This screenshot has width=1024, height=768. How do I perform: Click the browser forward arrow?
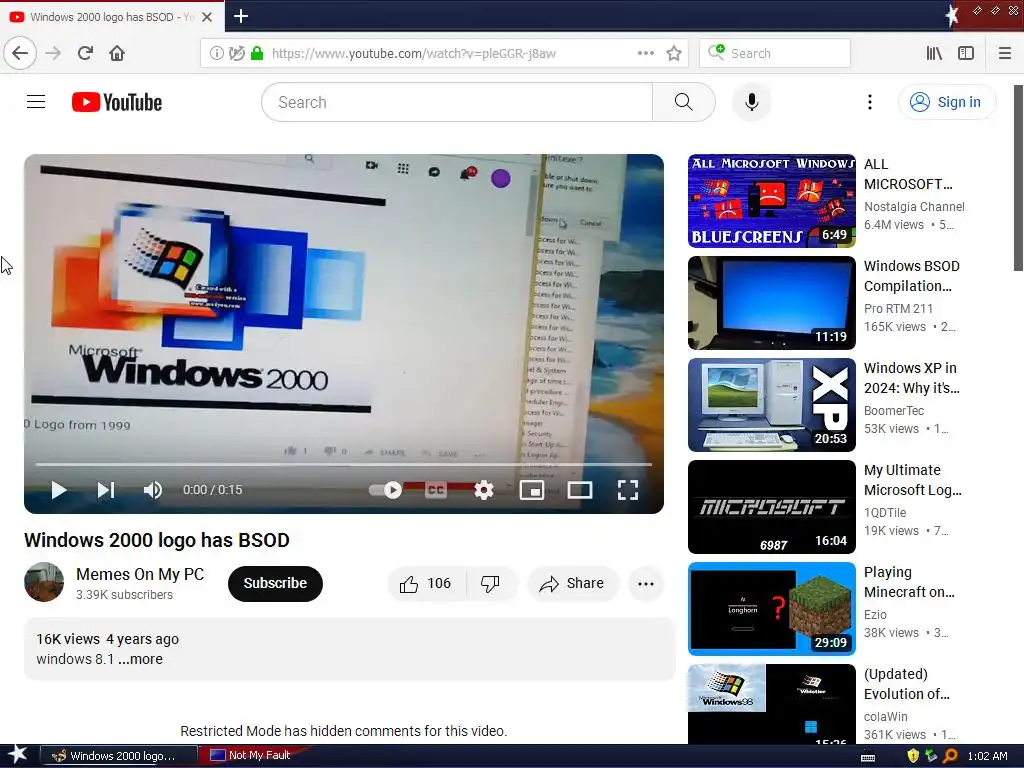(54, 53)
